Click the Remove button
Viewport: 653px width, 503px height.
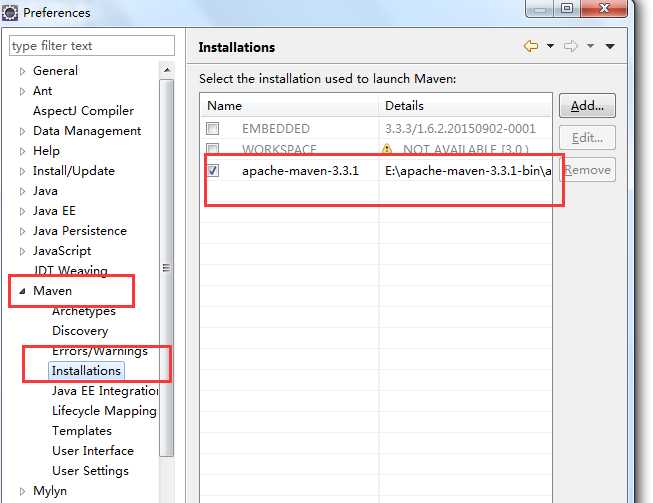pos(588,170)
